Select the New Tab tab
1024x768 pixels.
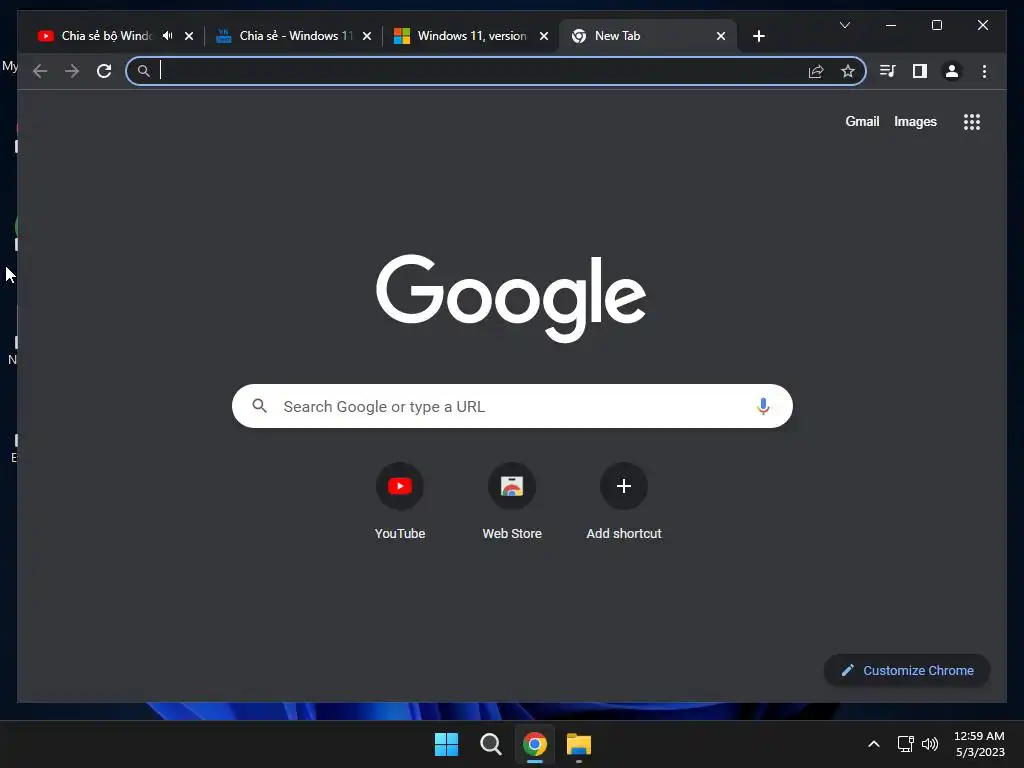coord(647,36)
